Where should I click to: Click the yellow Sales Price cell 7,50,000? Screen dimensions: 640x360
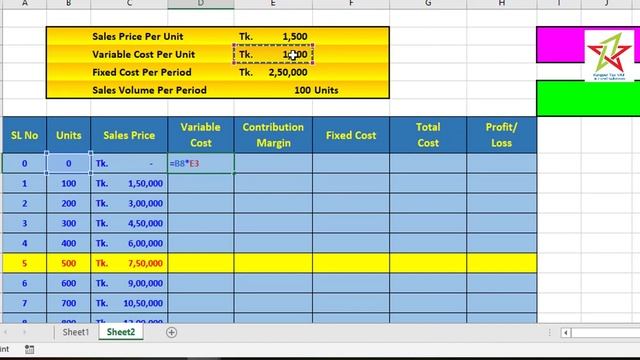(x=129, y=263)
